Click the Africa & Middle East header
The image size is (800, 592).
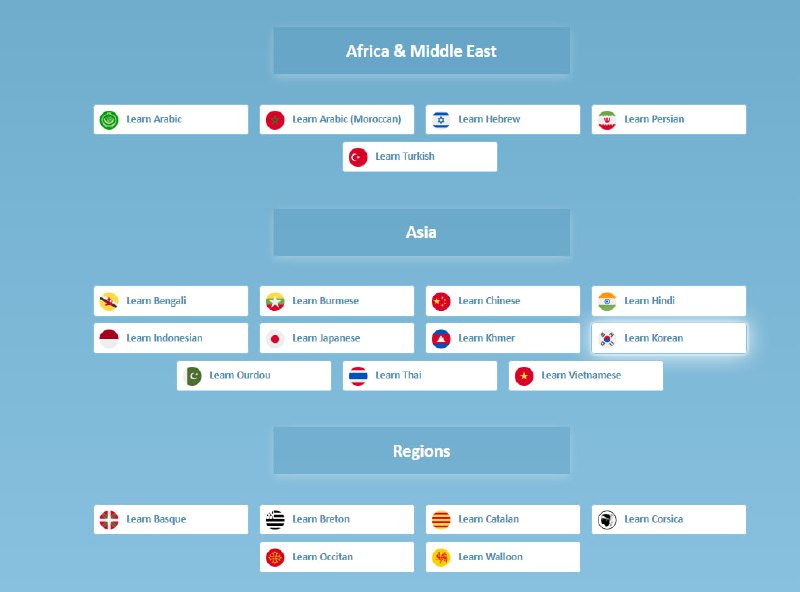pos(421,51)
